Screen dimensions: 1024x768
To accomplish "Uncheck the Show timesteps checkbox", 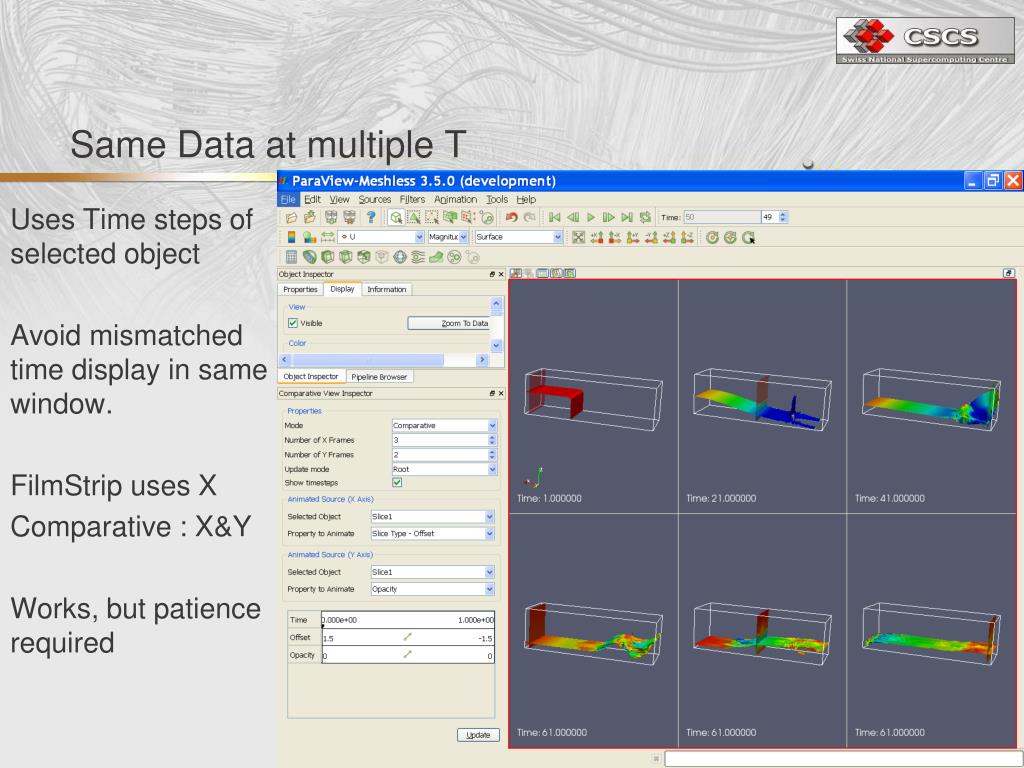I will pyautogui.click(x=397, y=482).
